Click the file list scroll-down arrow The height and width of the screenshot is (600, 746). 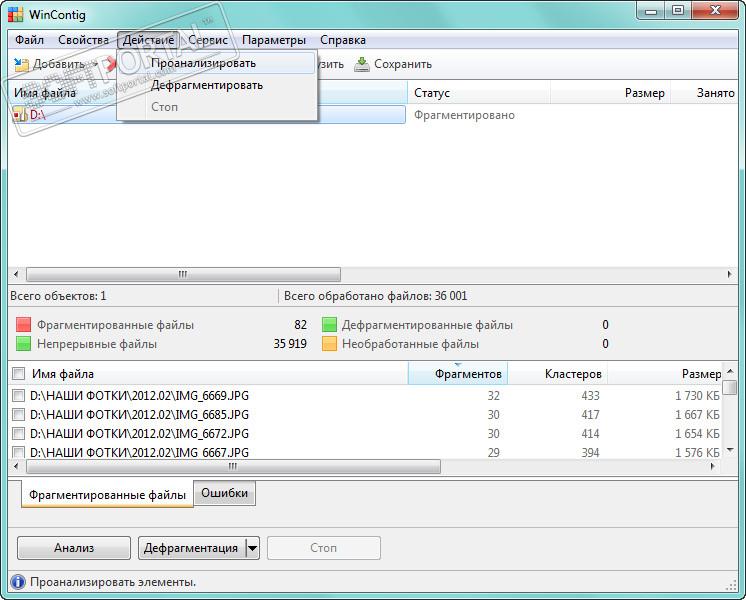pyautogui.click(x=730, y=450)
